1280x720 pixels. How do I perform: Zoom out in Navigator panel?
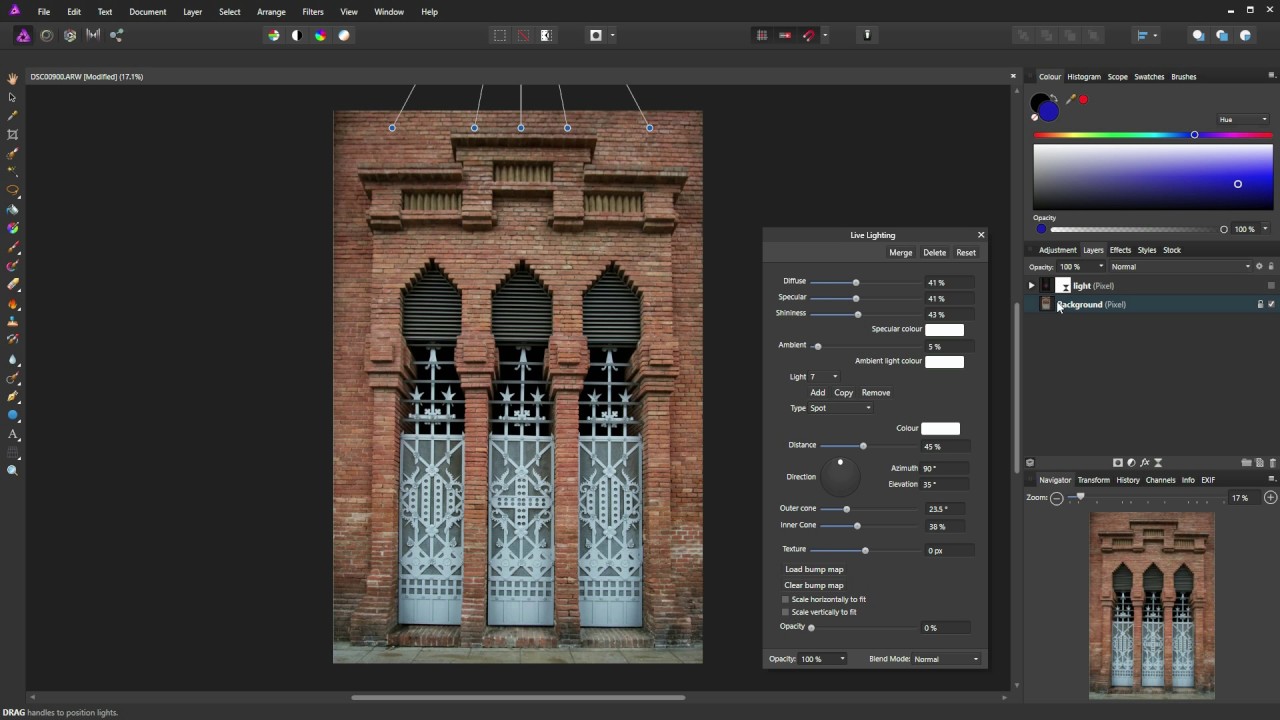(x=1056, y=498)
